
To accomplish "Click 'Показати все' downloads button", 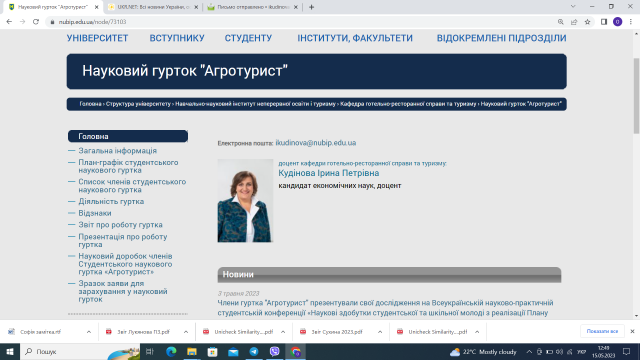I will (602, 331).
